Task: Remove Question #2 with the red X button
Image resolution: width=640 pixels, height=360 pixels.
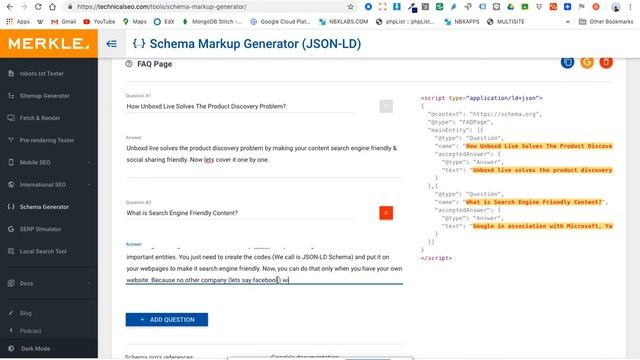Action: coord(386,213)
